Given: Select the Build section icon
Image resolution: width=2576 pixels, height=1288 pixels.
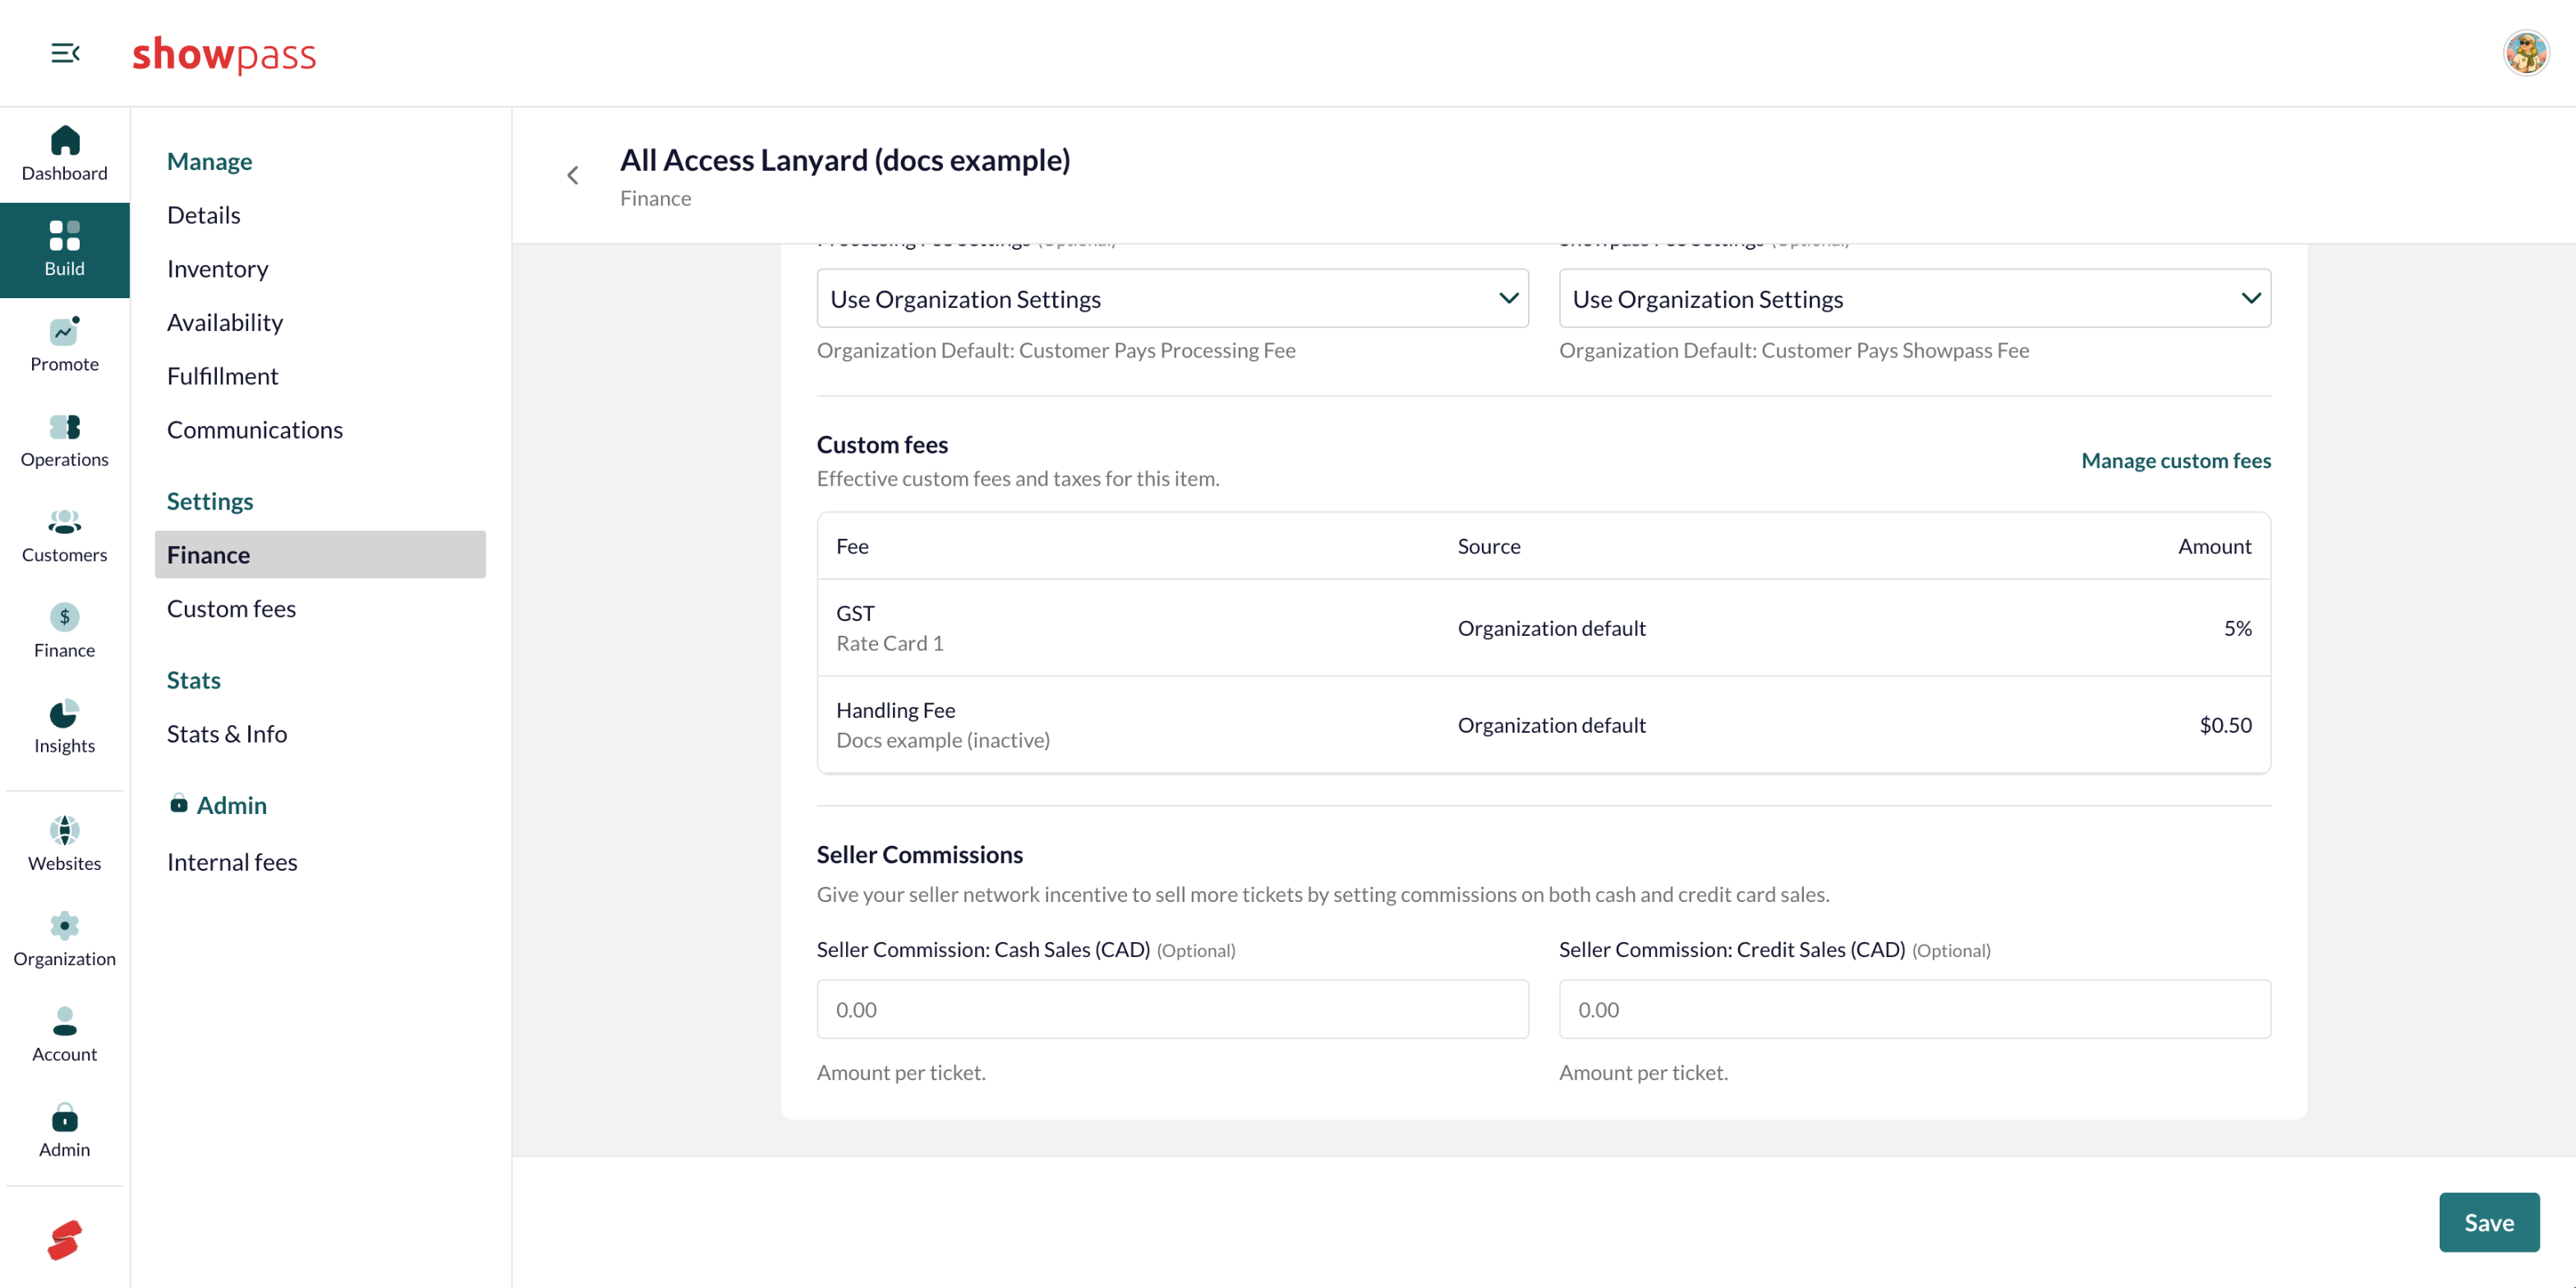Looking at the screenshot, I should pos(65,236).
